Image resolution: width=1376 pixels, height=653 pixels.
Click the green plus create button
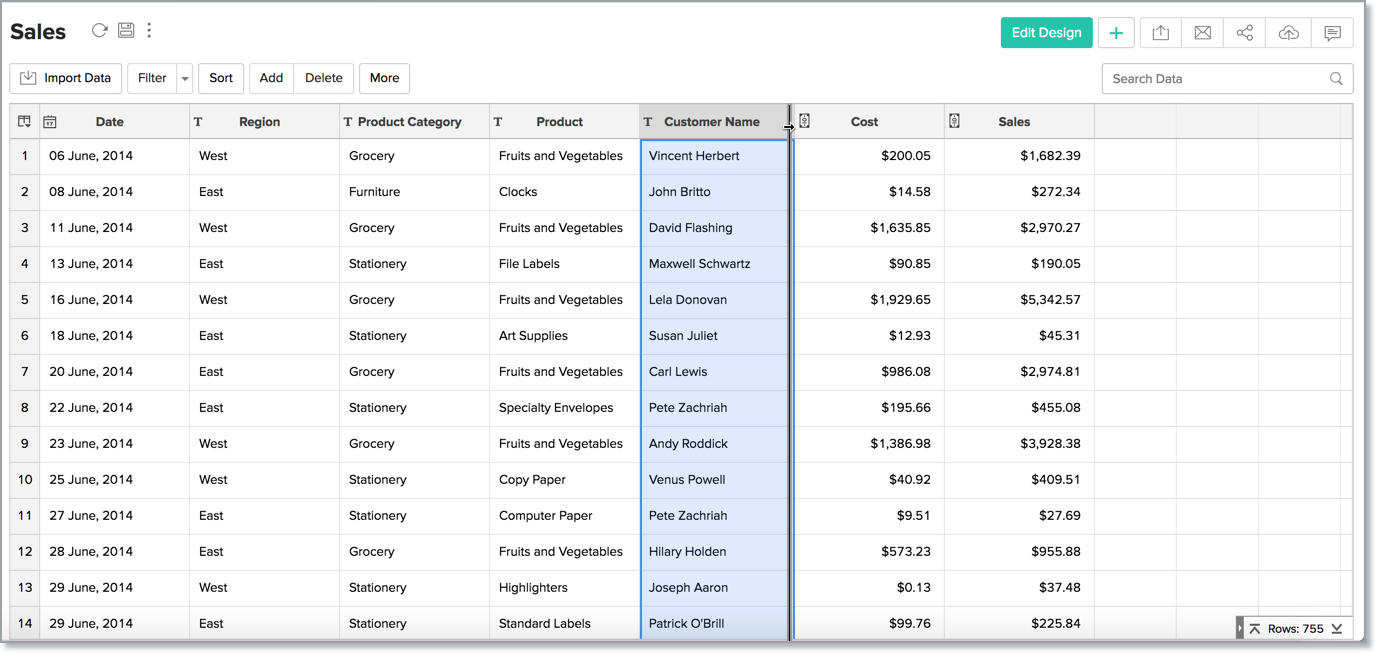pyautogui.click(x=1116, y=33)
